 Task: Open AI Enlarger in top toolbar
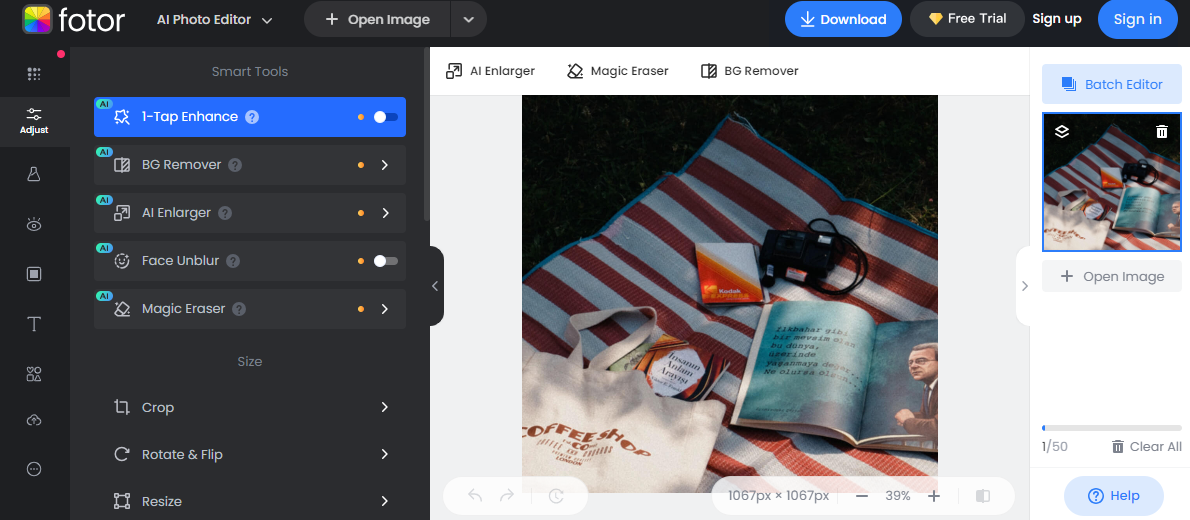click(490, 71)
